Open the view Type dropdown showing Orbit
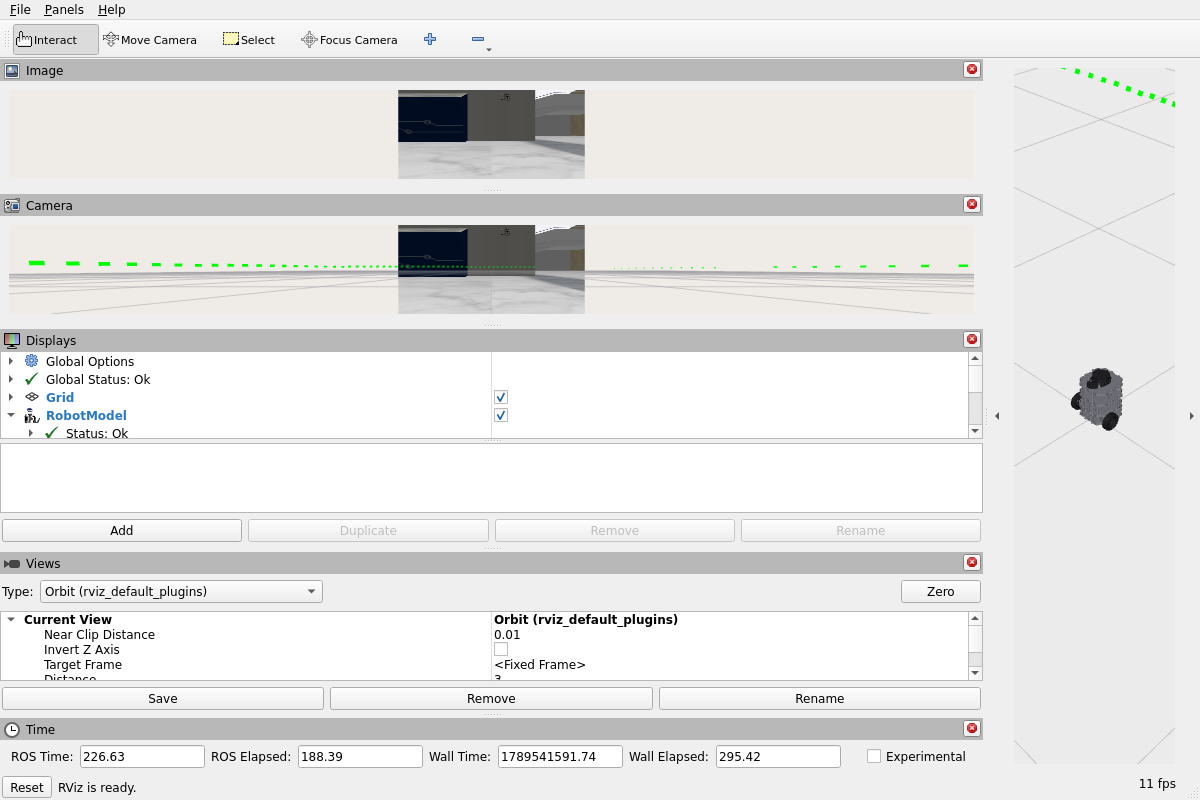The width and height of the screenshot is (1200, 800). tap(181, 591)
